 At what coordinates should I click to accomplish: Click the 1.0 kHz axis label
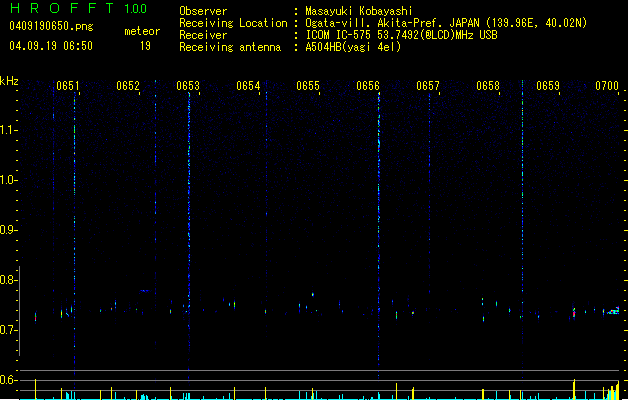click(8, 180)
